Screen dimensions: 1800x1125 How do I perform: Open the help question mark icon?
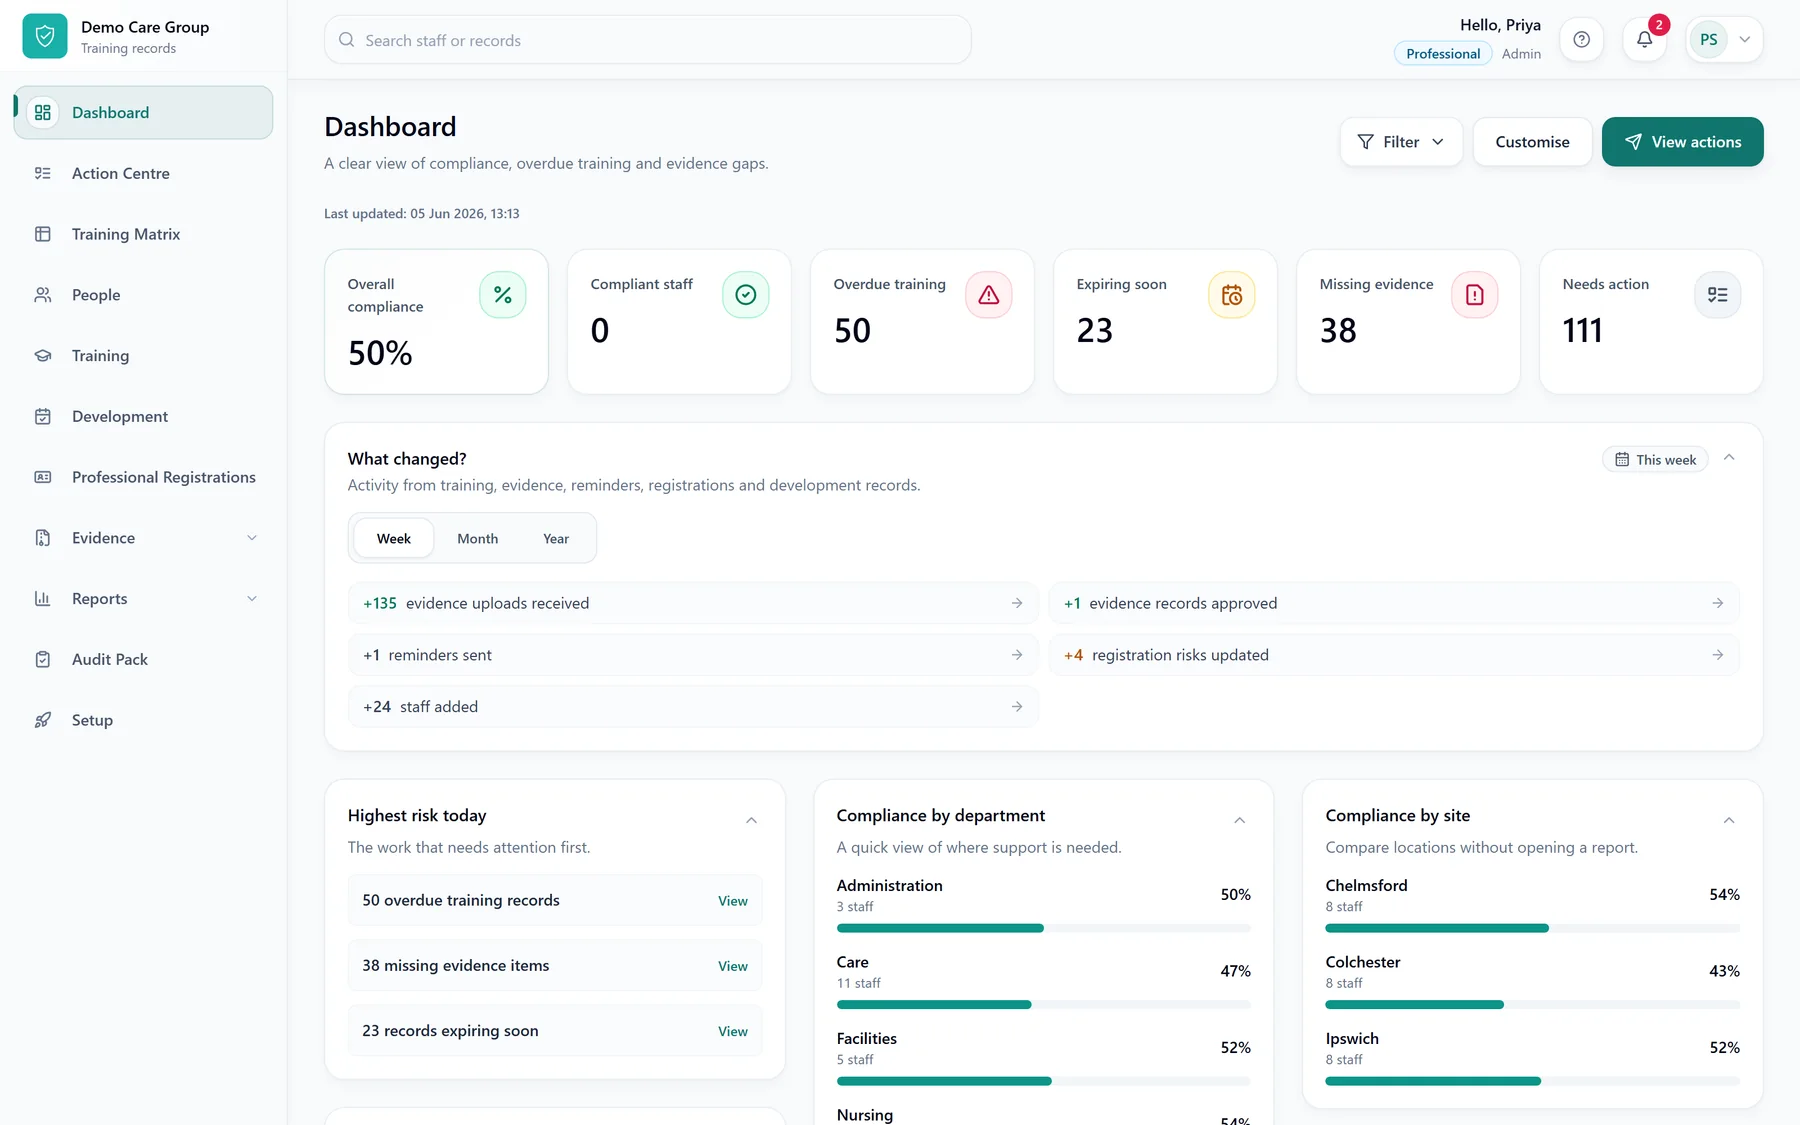pyautogui.click(x=1581, y=40)
